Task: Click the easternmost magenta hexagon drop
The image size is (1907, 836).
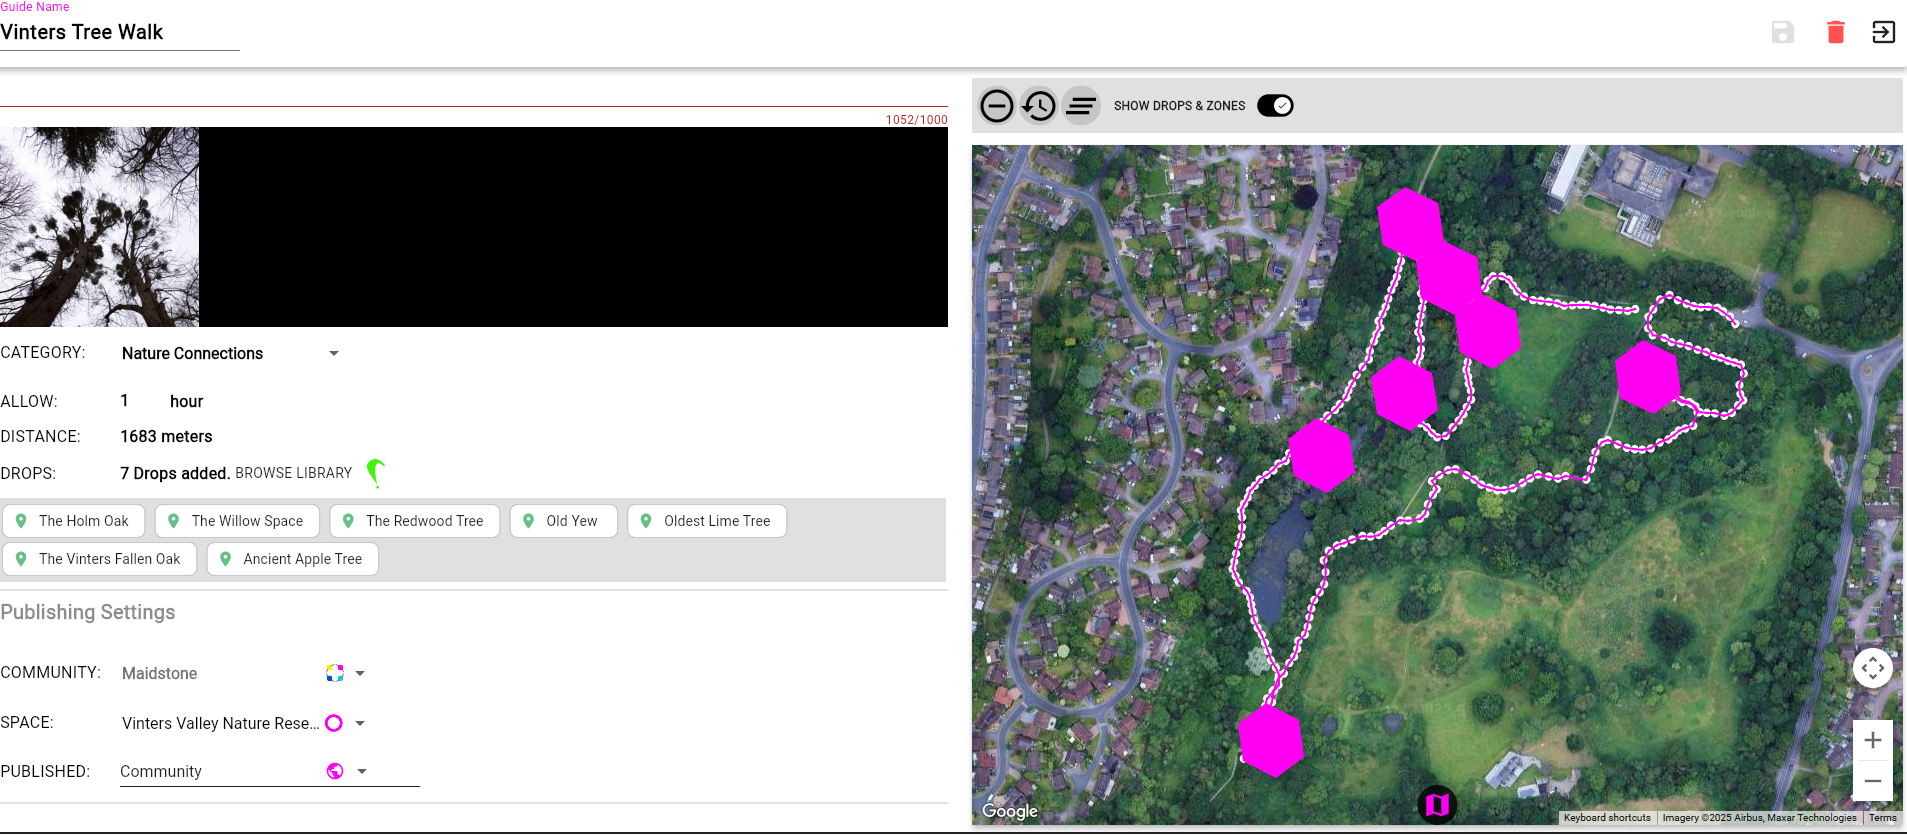Action: (x=1648, y=377)
